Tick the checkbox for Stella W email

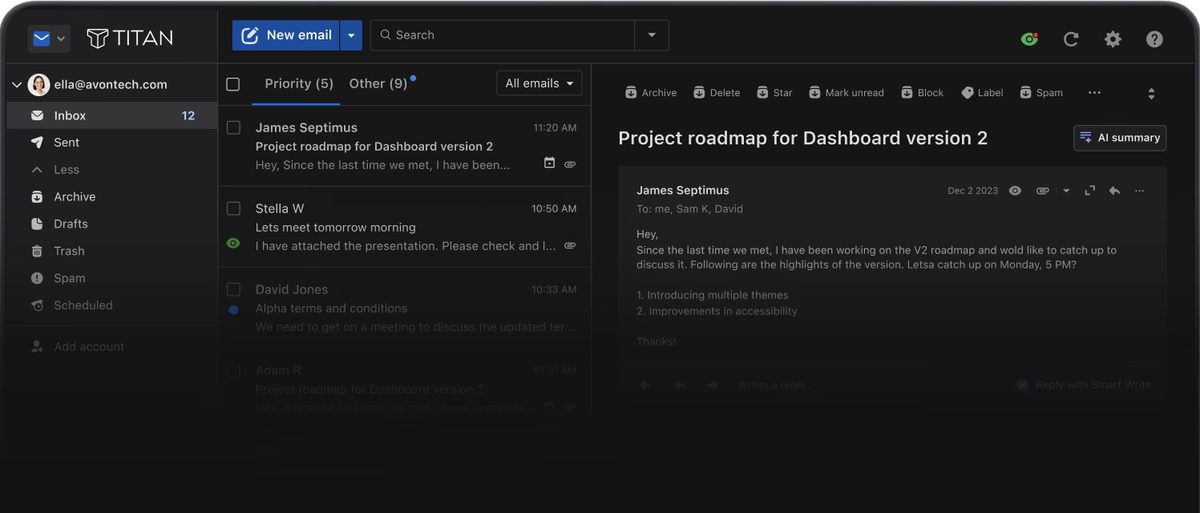point(233,209)
